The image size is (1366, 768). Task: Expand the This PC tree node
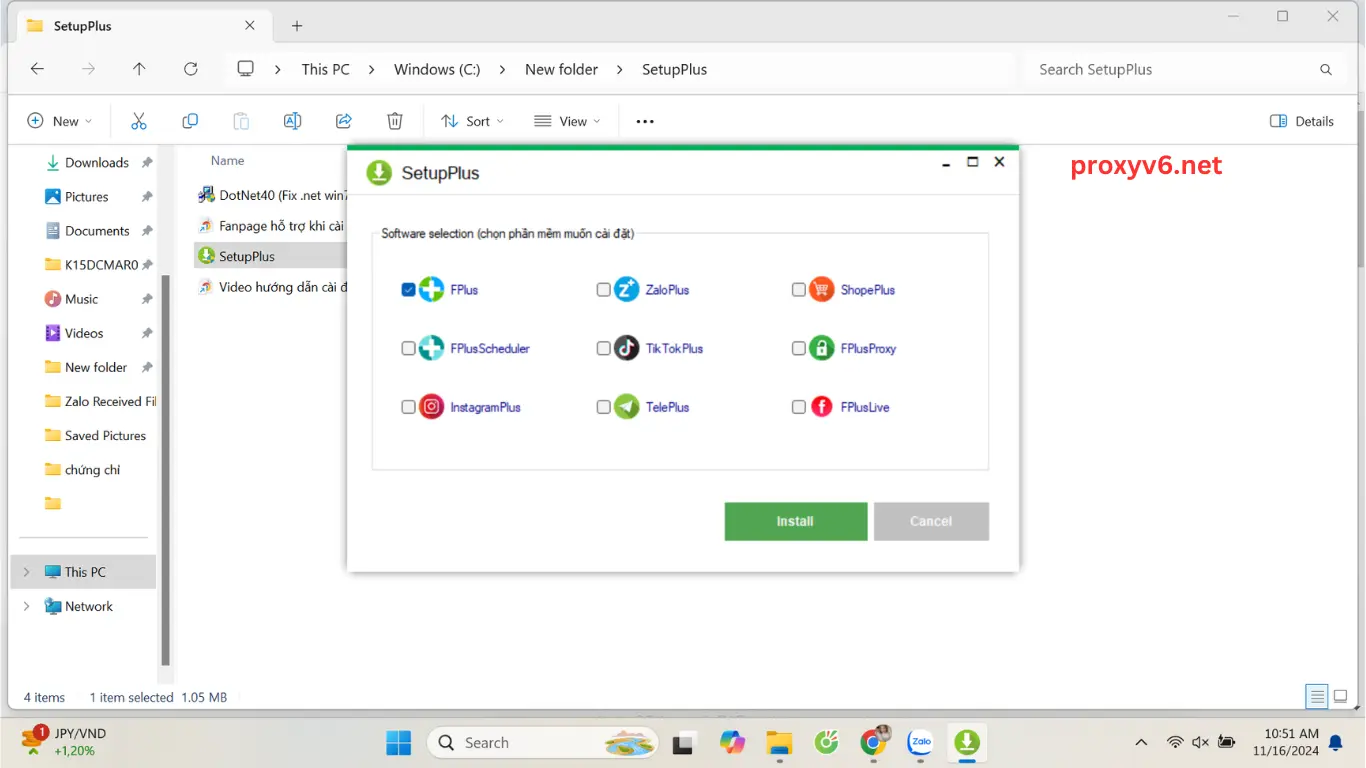(26, 572)
